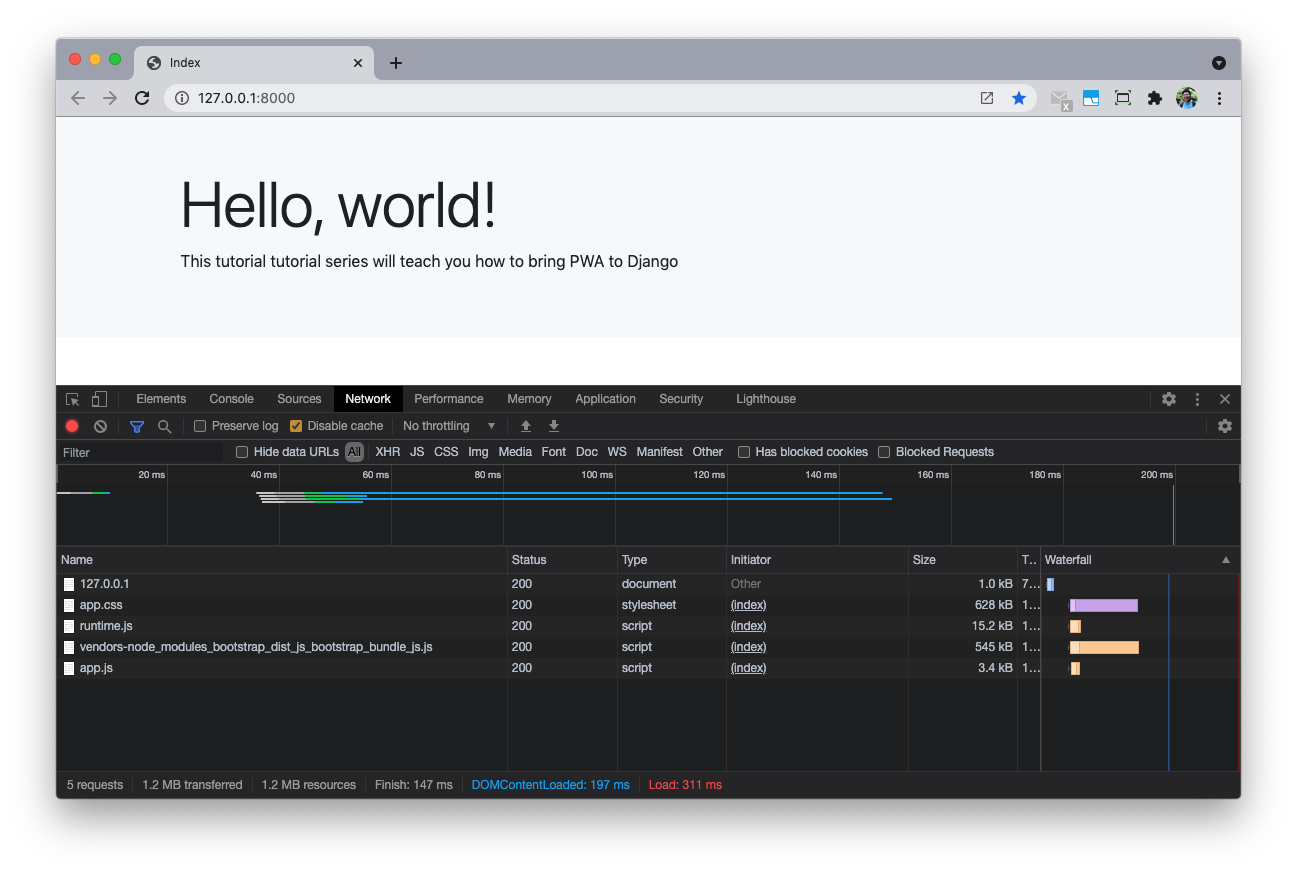The image size is (1297, 873).
Task: Activate the inspect element picker
Action: coord(72,399)
